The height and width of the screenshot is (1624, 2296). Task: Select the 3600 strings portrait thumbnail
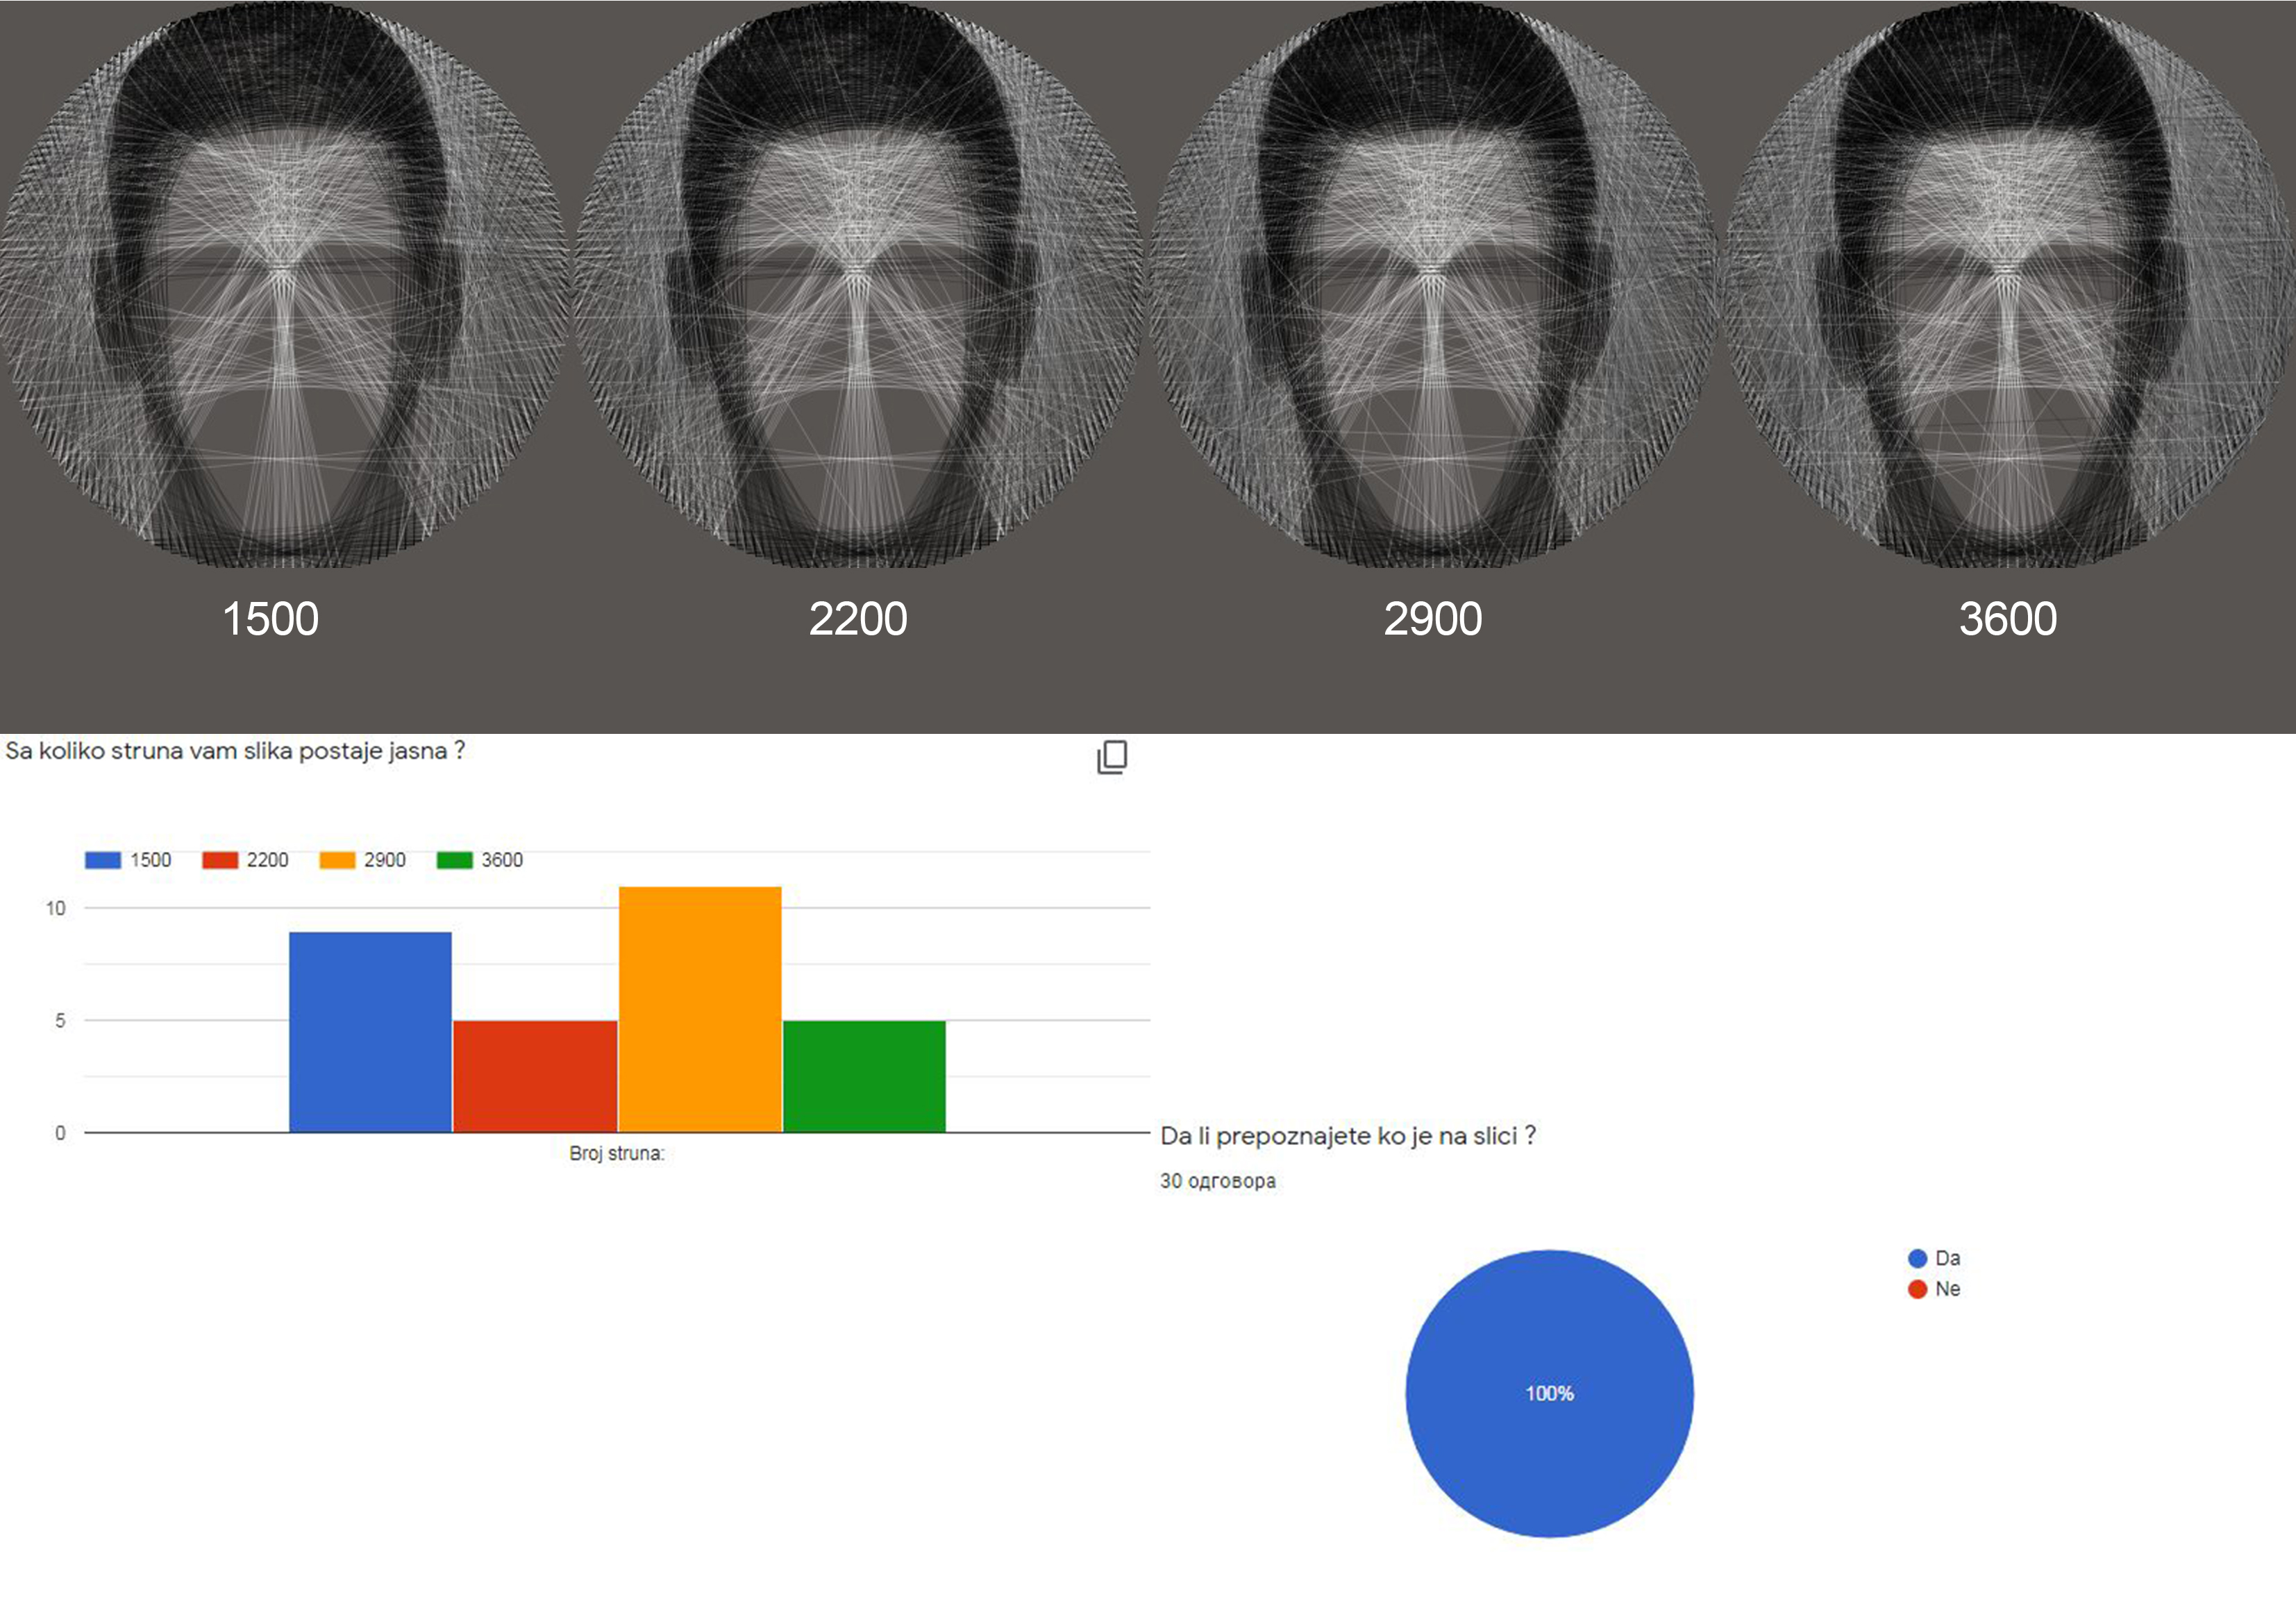2010,285
